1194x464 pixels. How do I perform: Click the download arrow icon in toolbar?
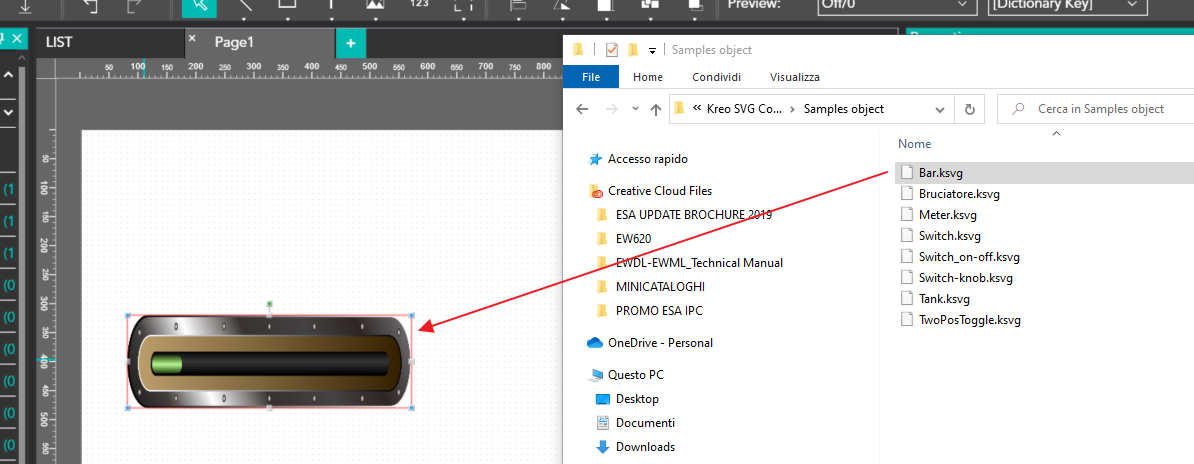tap(24, 7)
